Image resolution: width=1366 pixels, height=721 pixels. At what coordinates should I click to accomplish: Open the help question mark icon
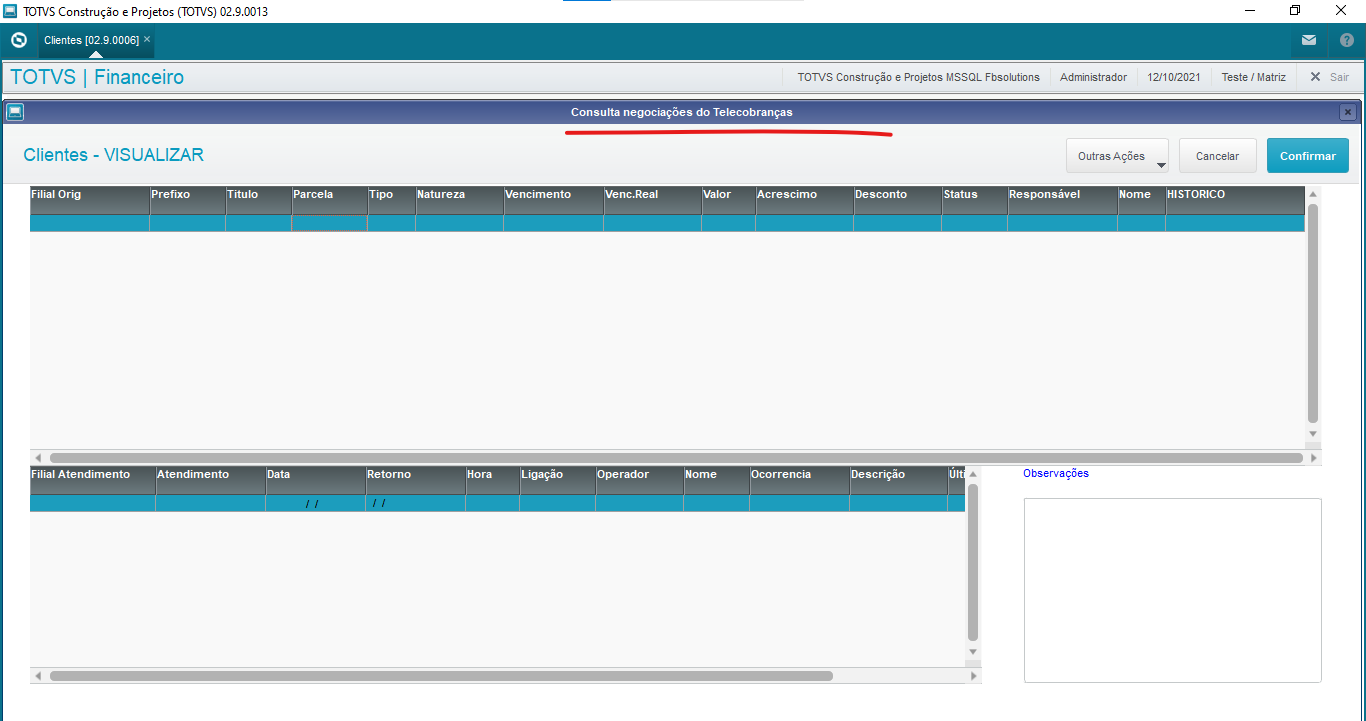(x=1347, y=40)
